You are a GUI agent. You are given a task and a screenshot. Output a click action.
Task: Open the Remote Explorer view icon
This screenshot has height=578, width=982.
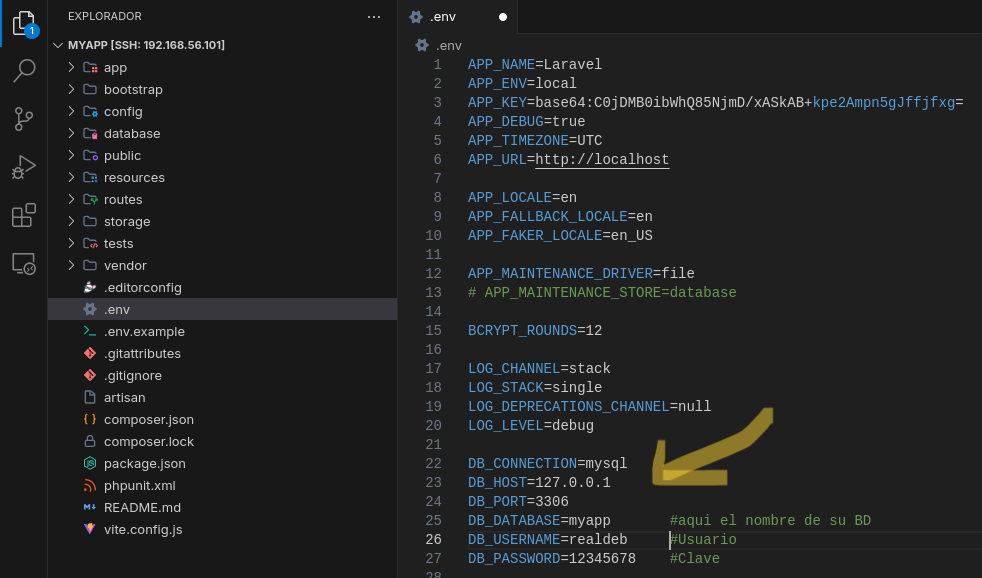tap(24, 264)
